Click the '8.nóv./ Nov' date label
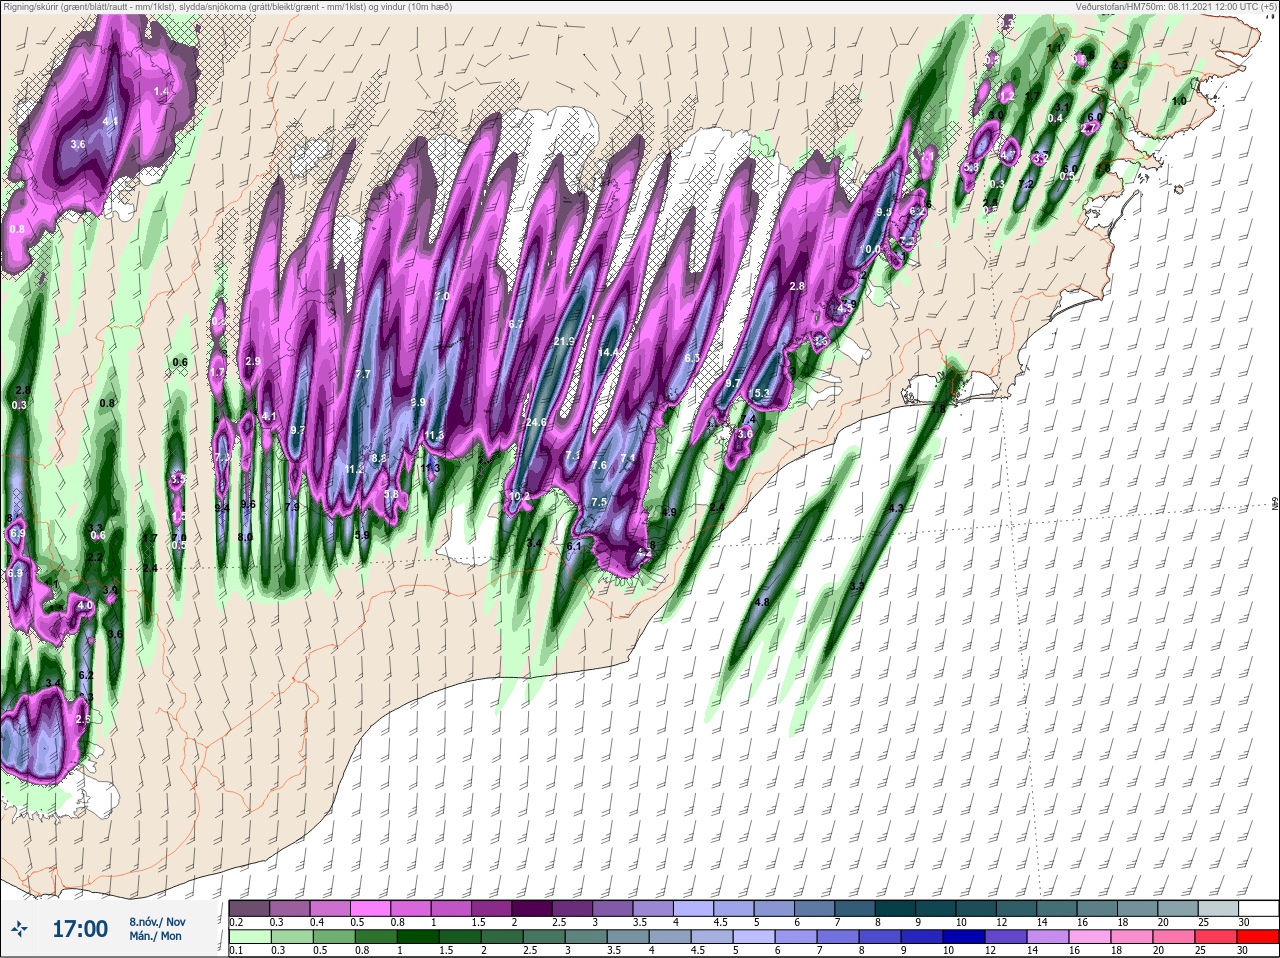Screen dimensions: 1280x958 click(x=157, y=922)
